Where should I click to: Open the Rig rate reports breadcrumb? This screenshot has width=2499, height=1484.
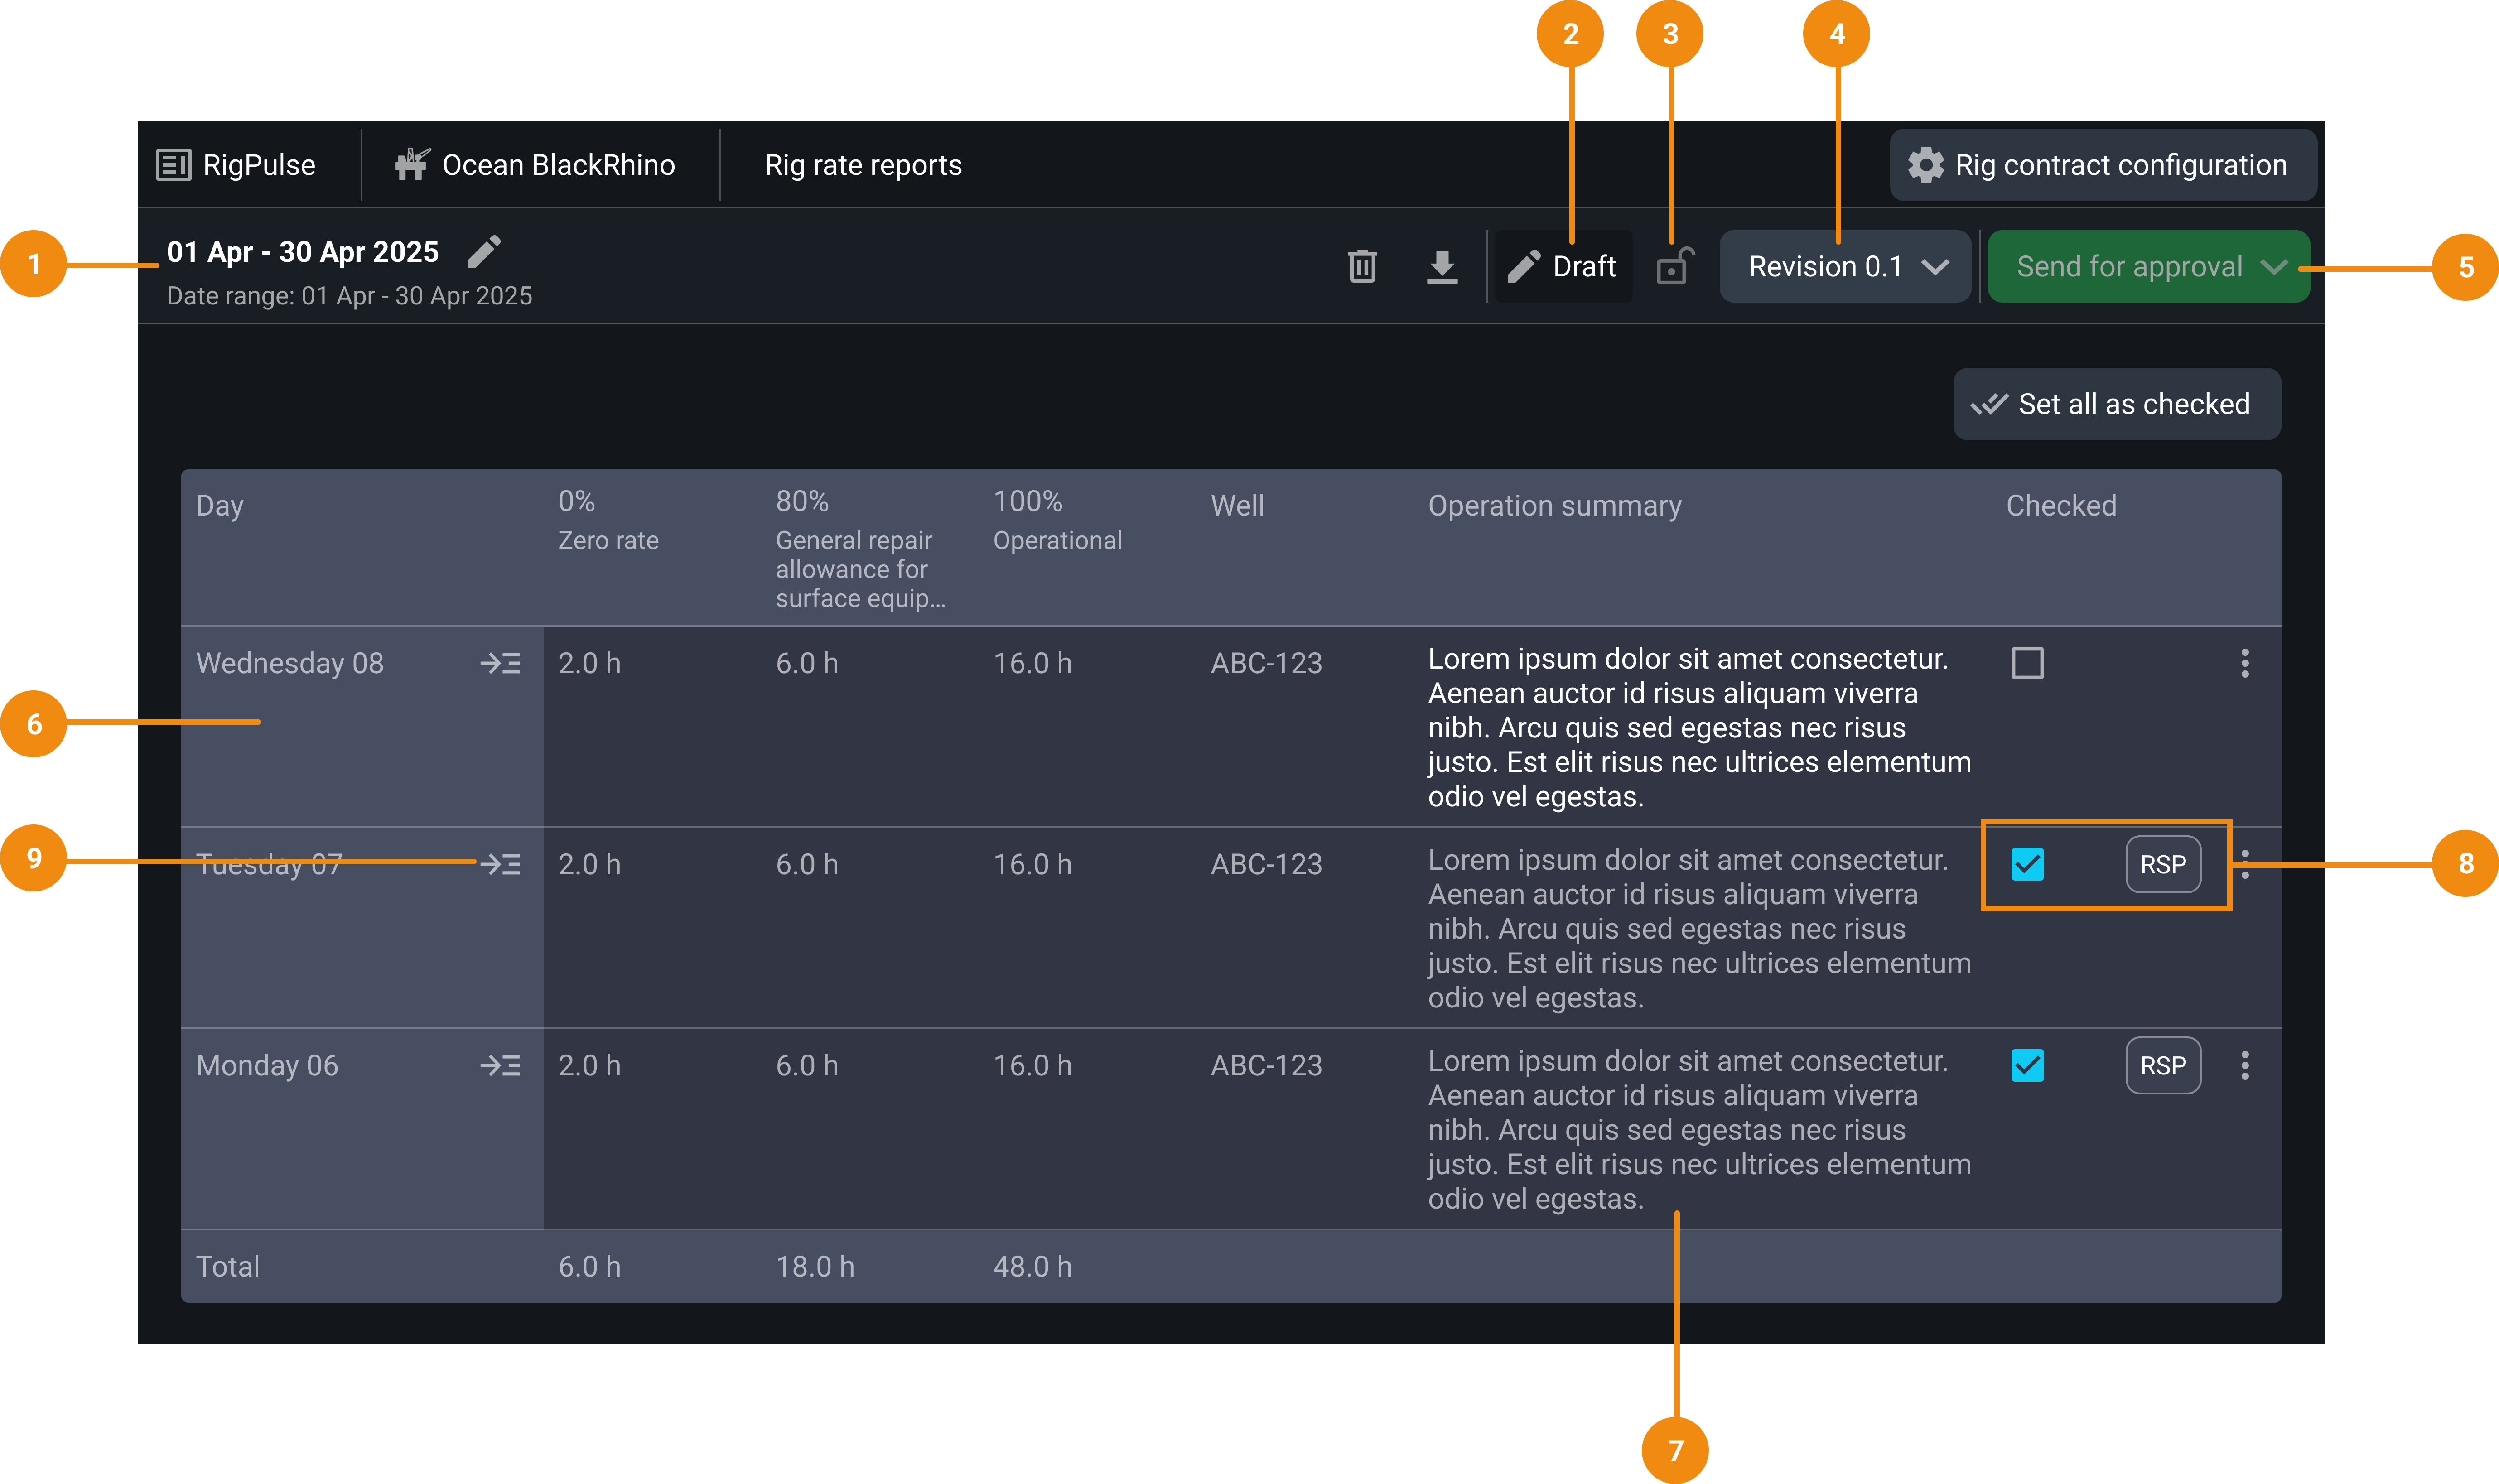[x=862, y=165]
